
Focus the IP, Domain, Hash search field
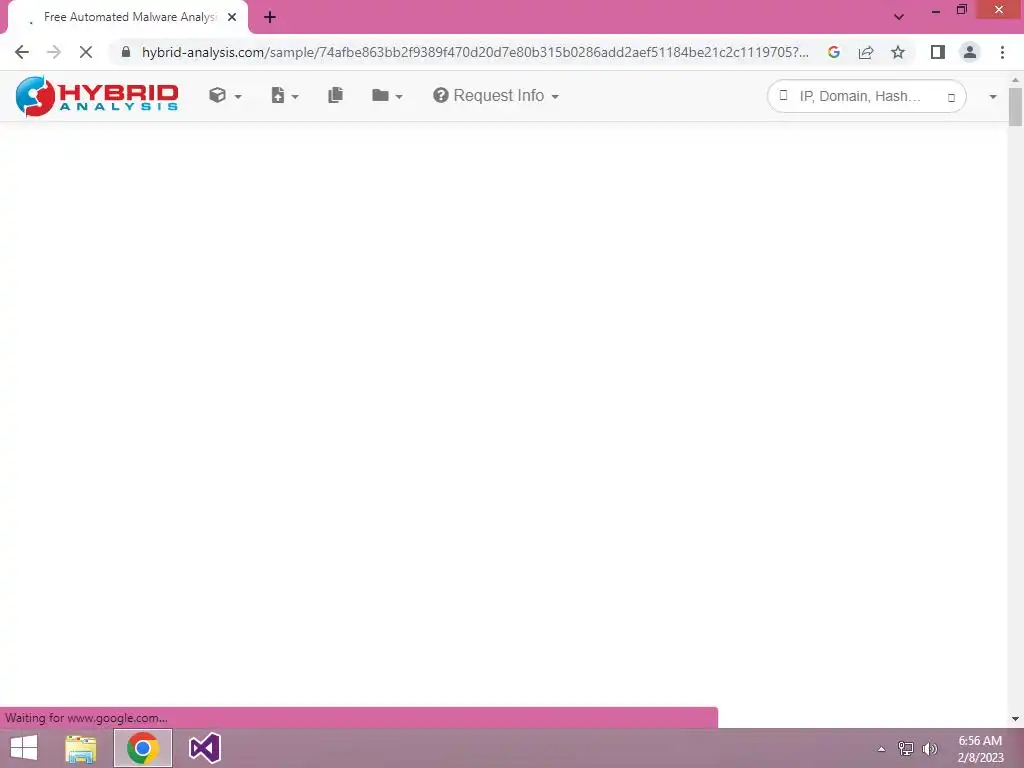pyautogui.click(x=866, y=97)
